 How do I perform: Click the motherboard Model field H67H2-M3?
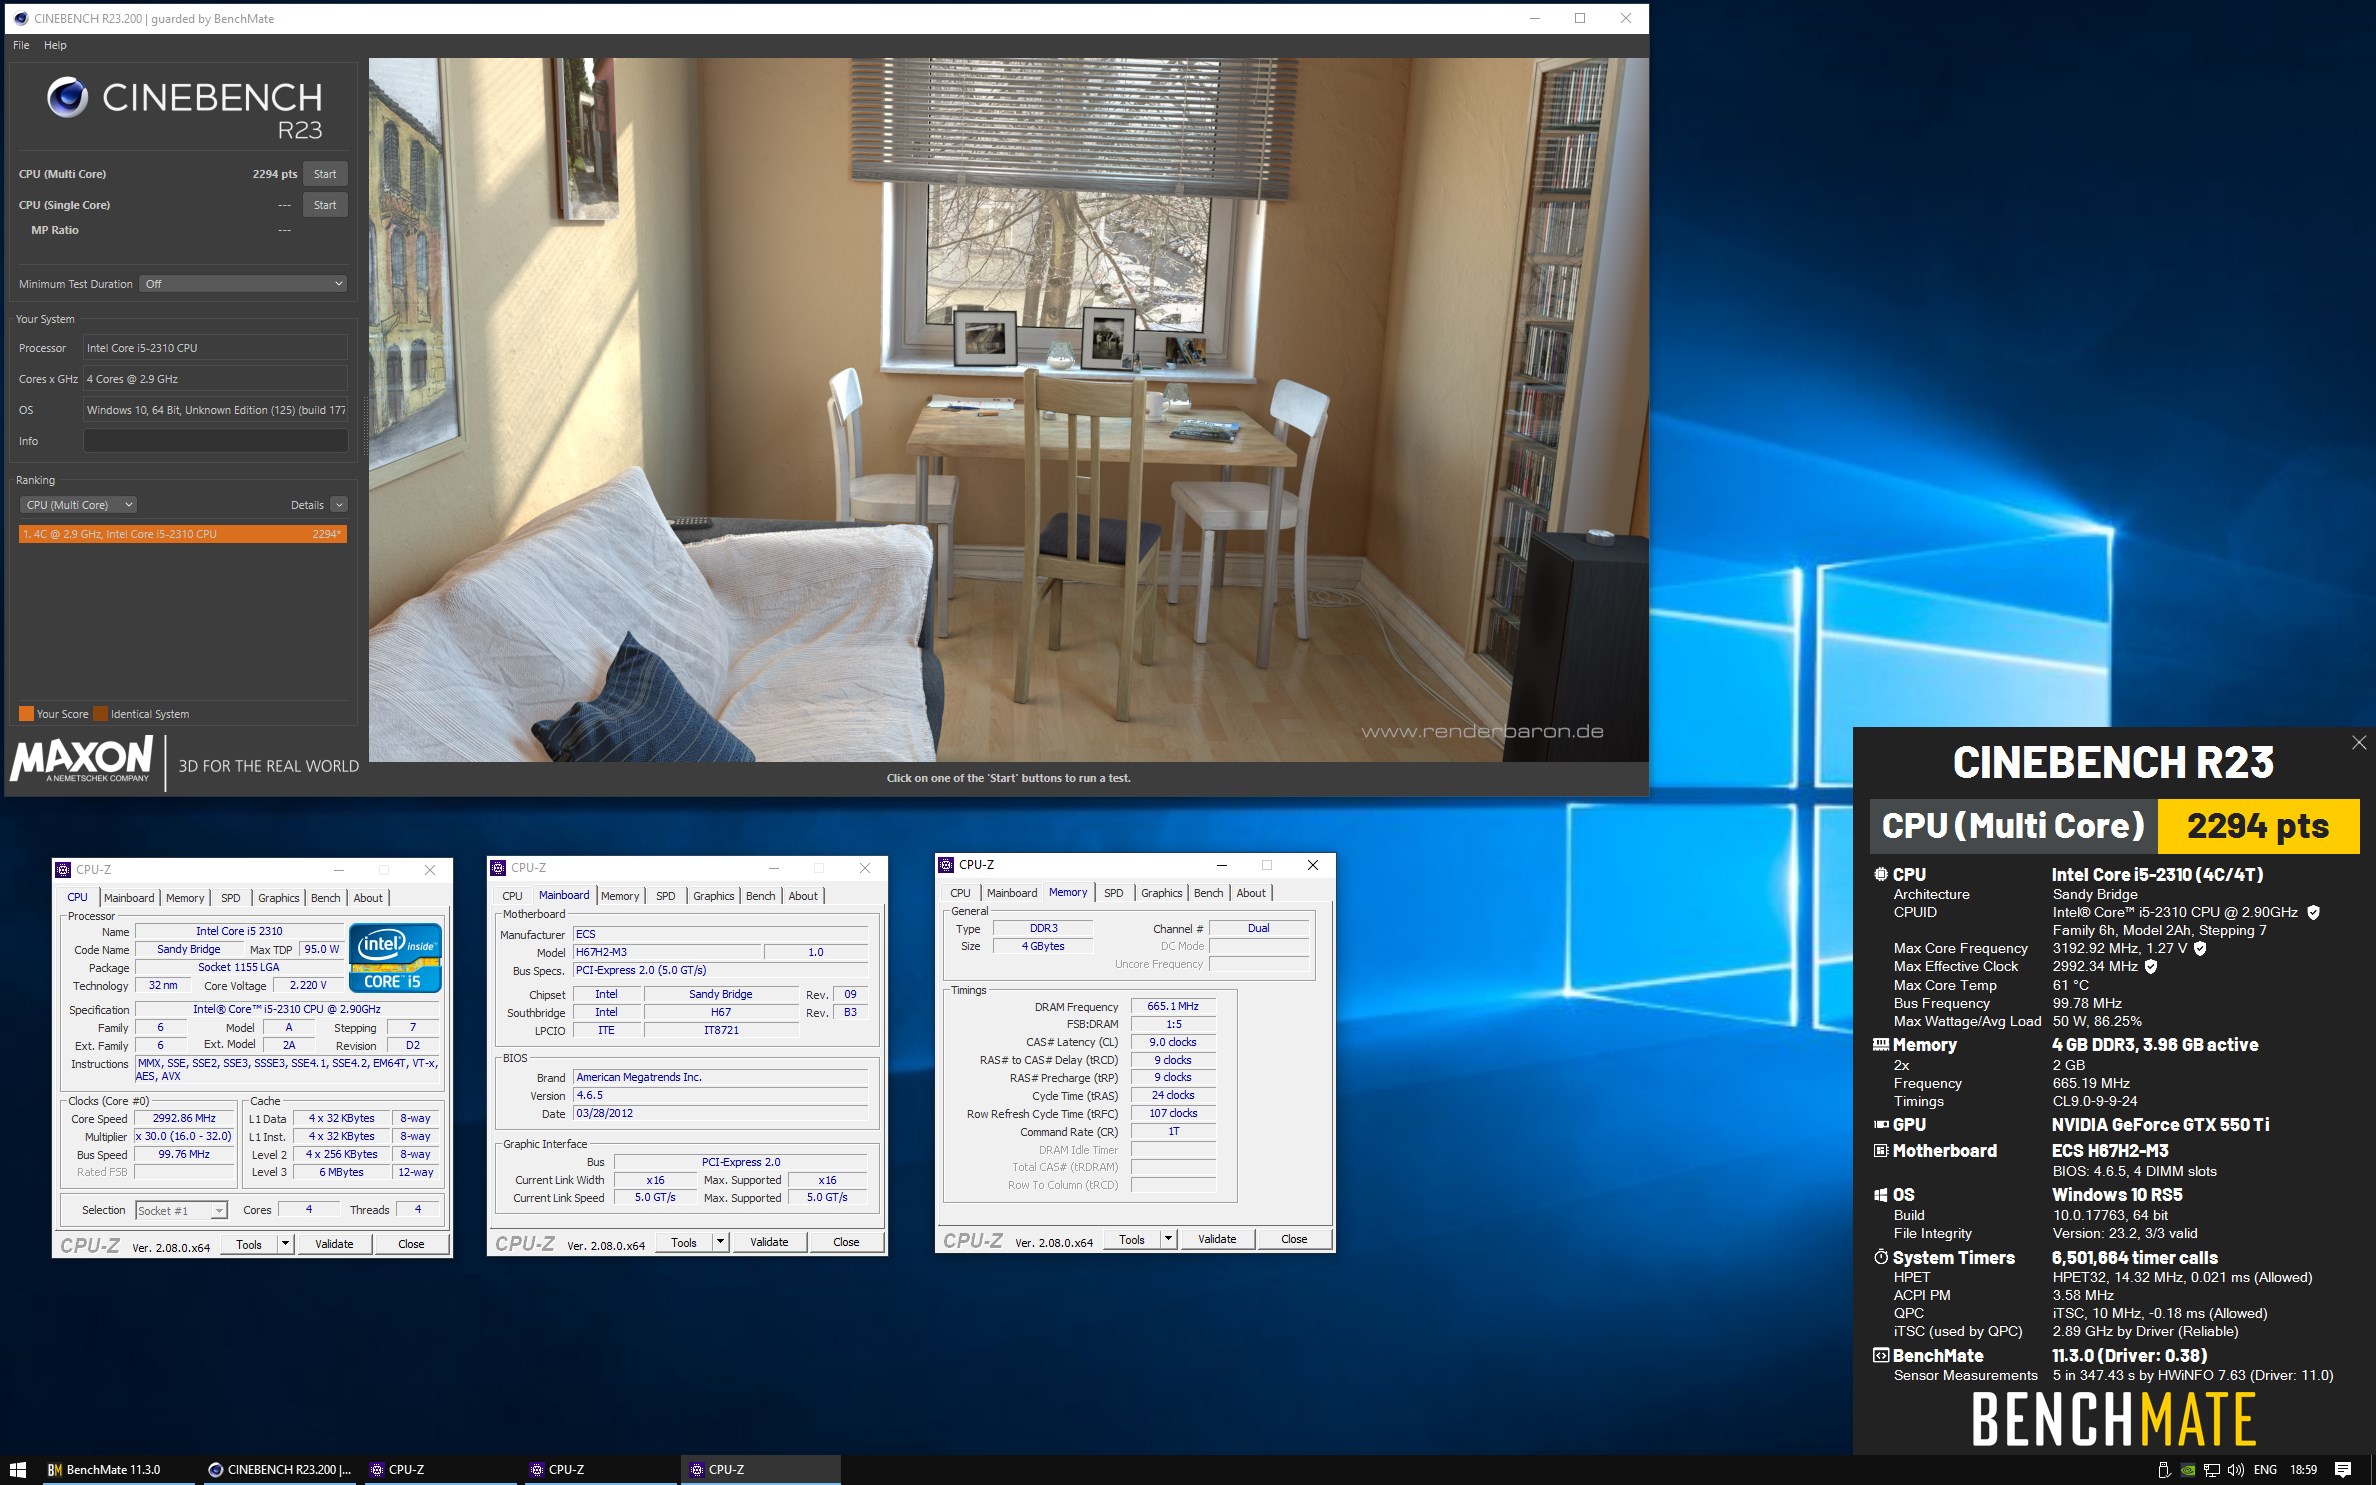(x=666, y=952)
